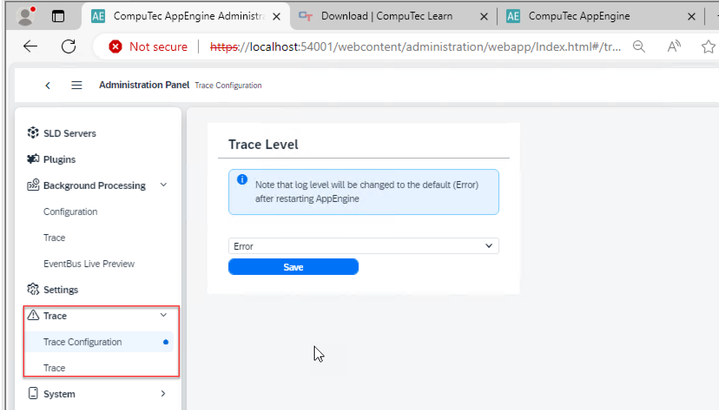
Task: Click the browser back arrow button
Action: pos(30,47)
